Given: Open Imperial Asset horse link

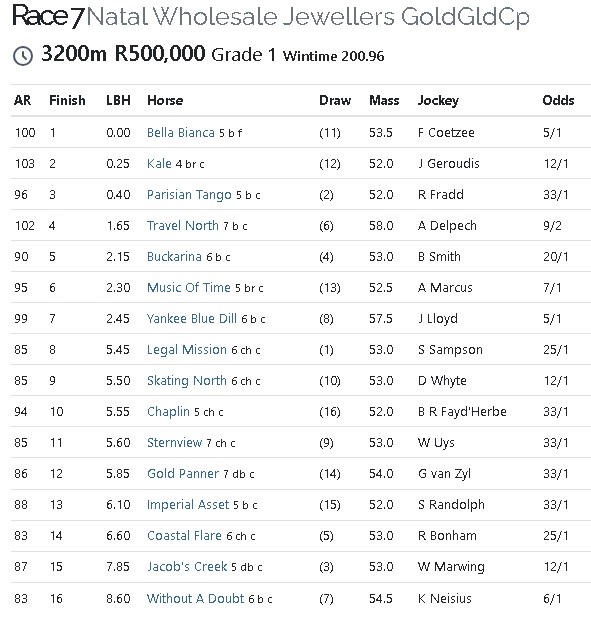Looking at the screenshot, I should pyautogui.click(x=188, y=505).
